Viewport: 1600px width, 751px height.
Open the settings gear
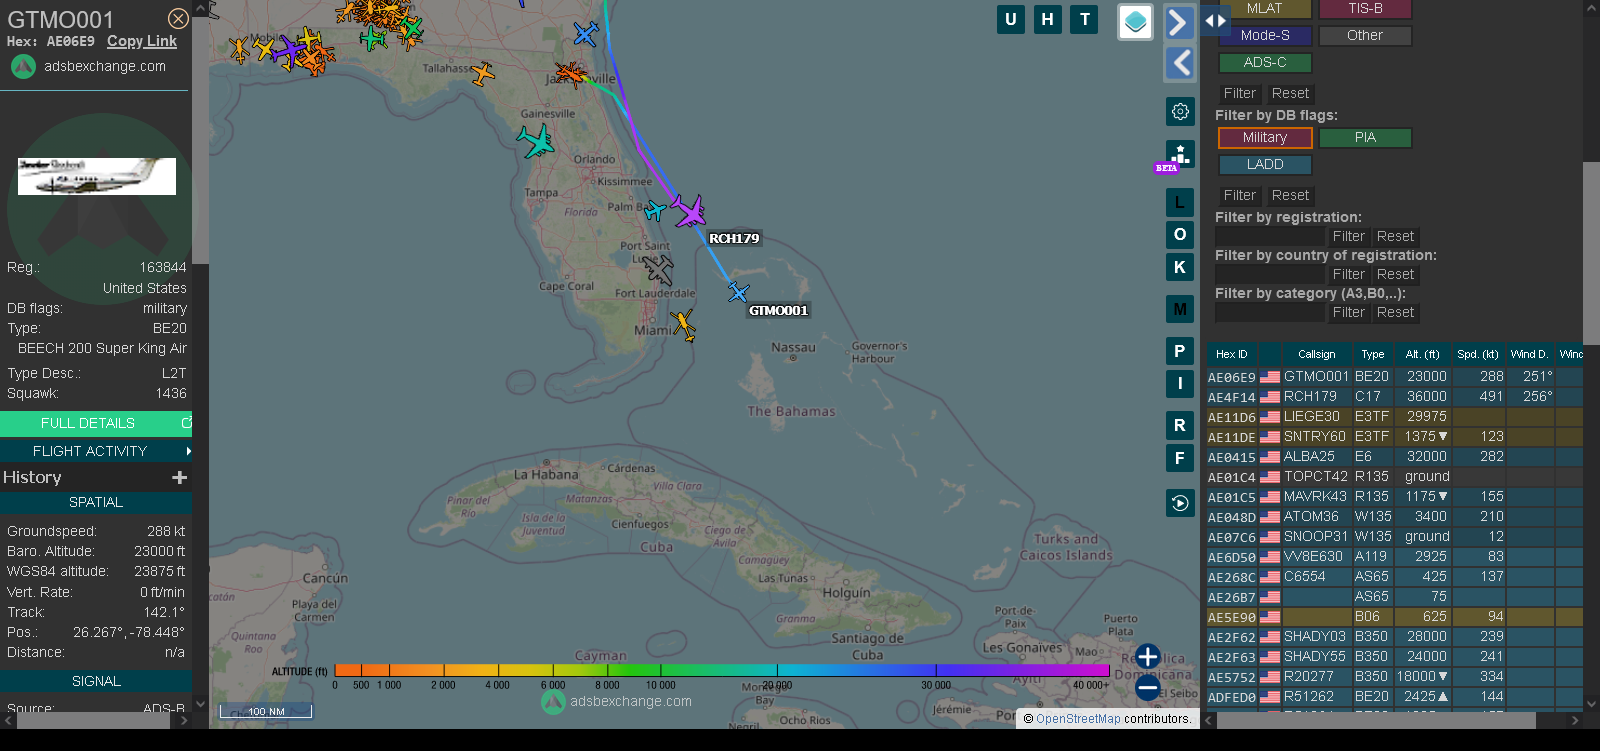click(x=1180, y=111)
